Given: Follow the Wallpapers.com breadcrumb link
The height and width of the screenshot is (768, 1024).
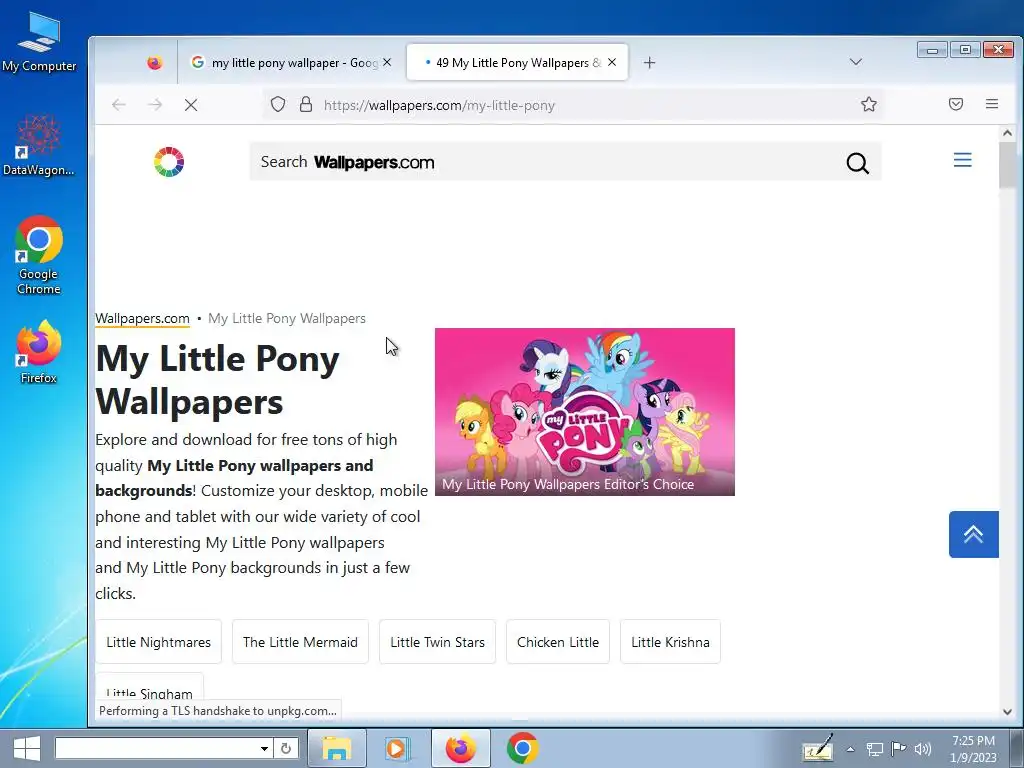Looking at the screenshot, I should 142,319.
